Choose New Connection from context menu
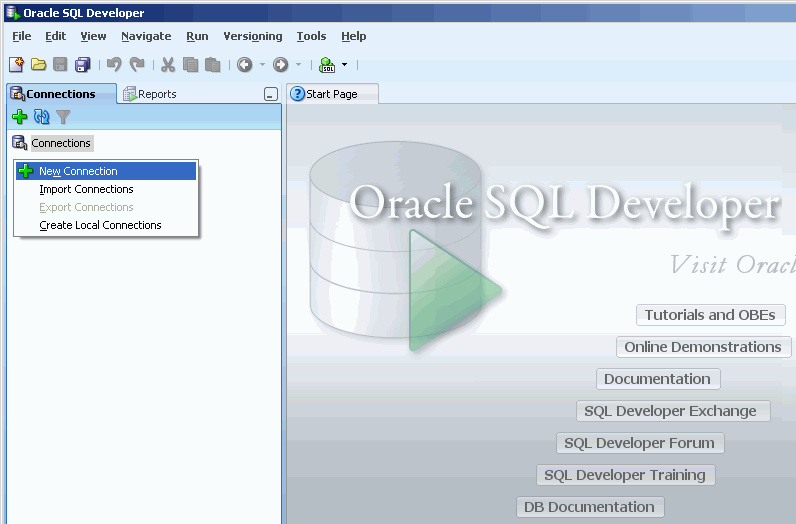 pos(106,171)
